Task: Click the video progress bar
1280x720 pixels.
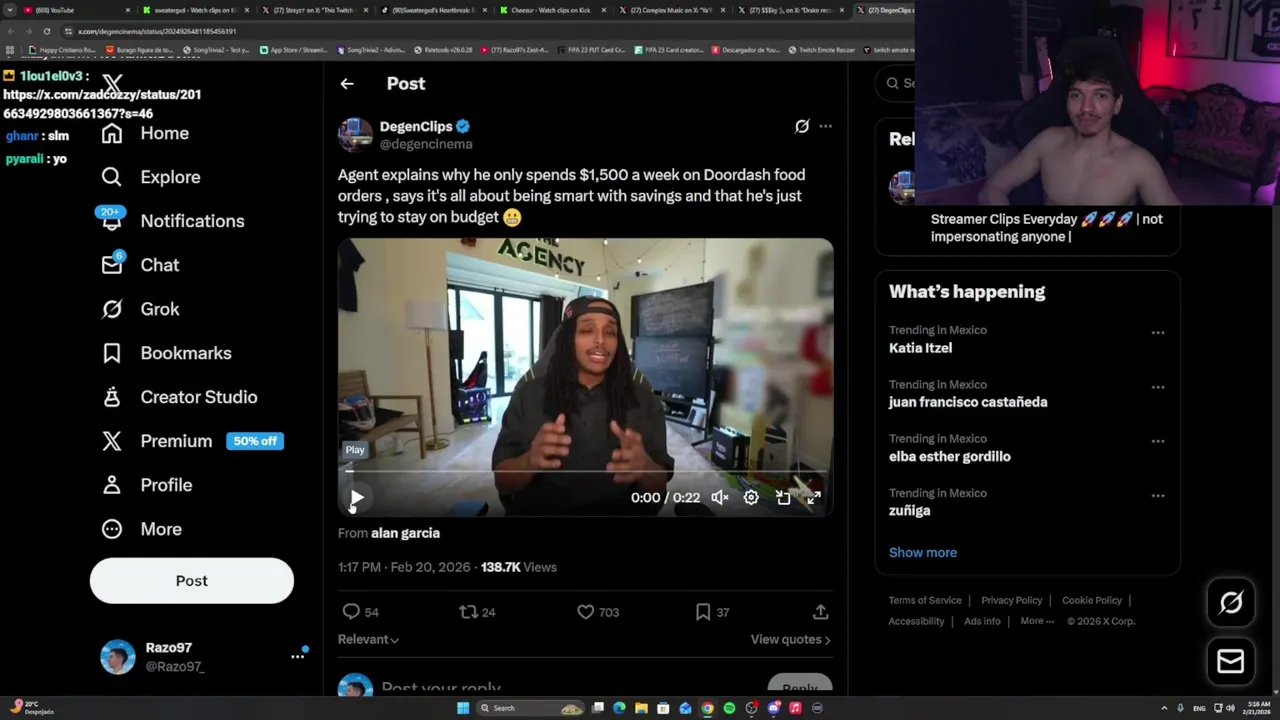Action: (585, 471)
